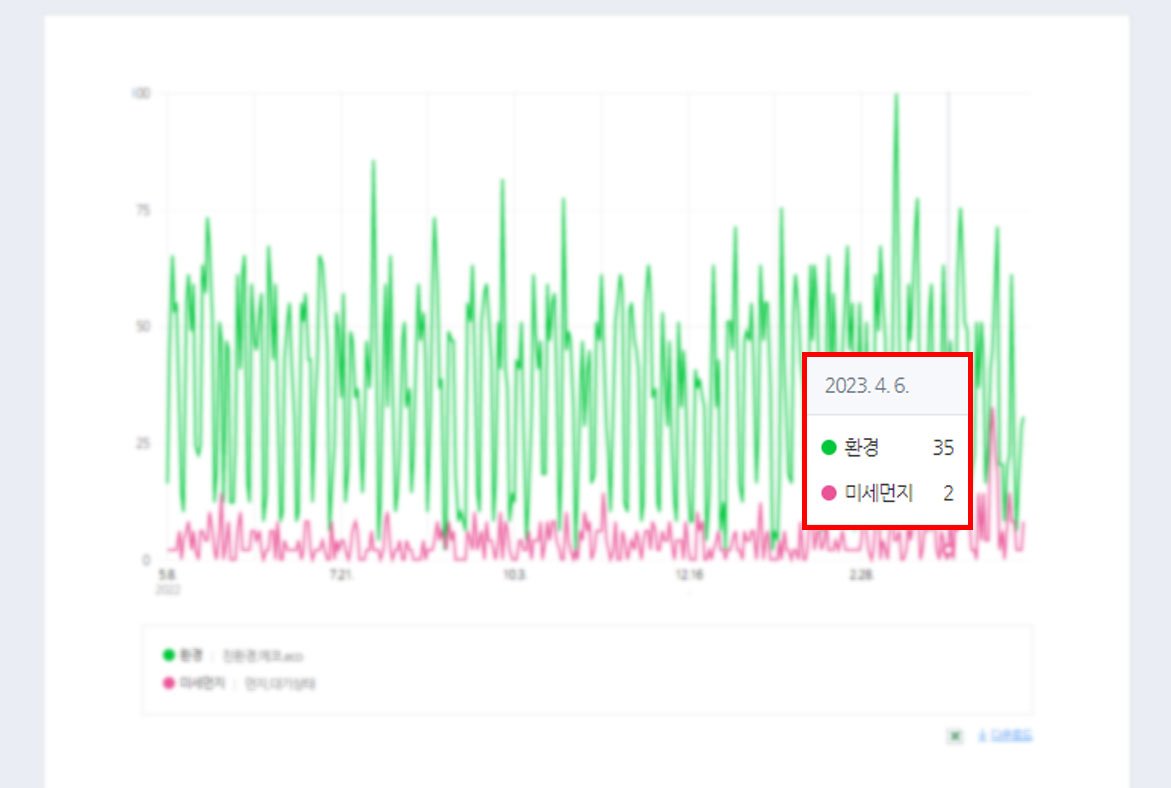The height and width of the screenshot is (788, 1171).
Task: Click the 10.3. date on x-axis
Action: (514, 575)
